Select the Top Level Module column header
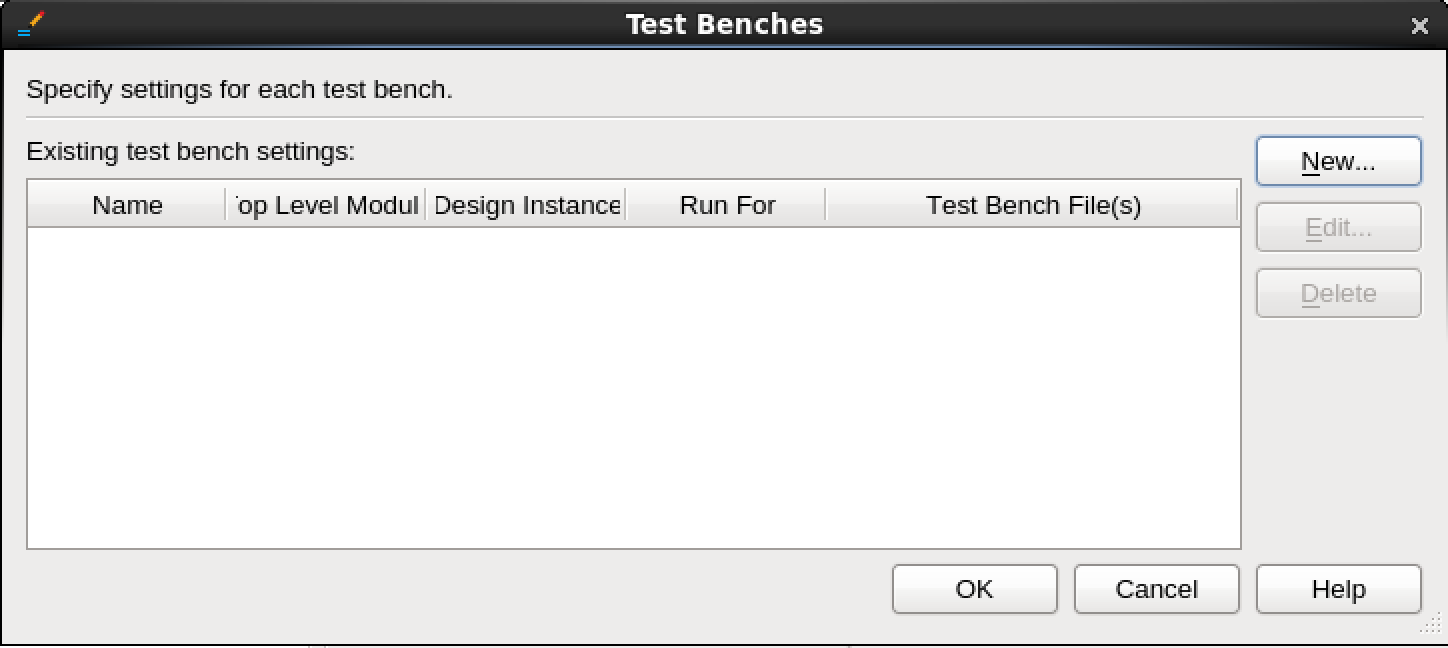 point(326,205)
